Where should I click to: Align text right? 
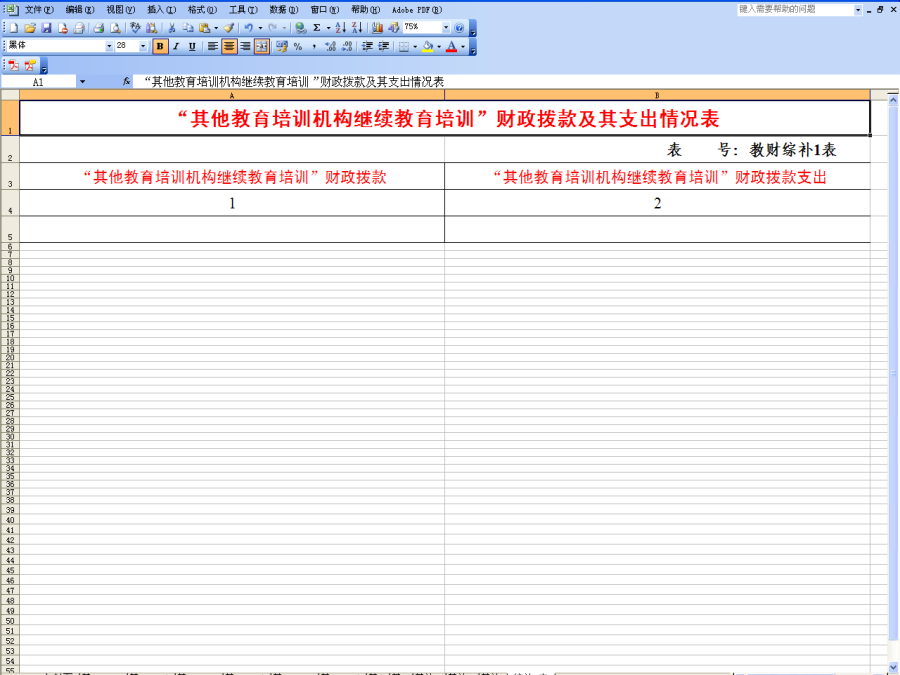[x=245, y=46]
